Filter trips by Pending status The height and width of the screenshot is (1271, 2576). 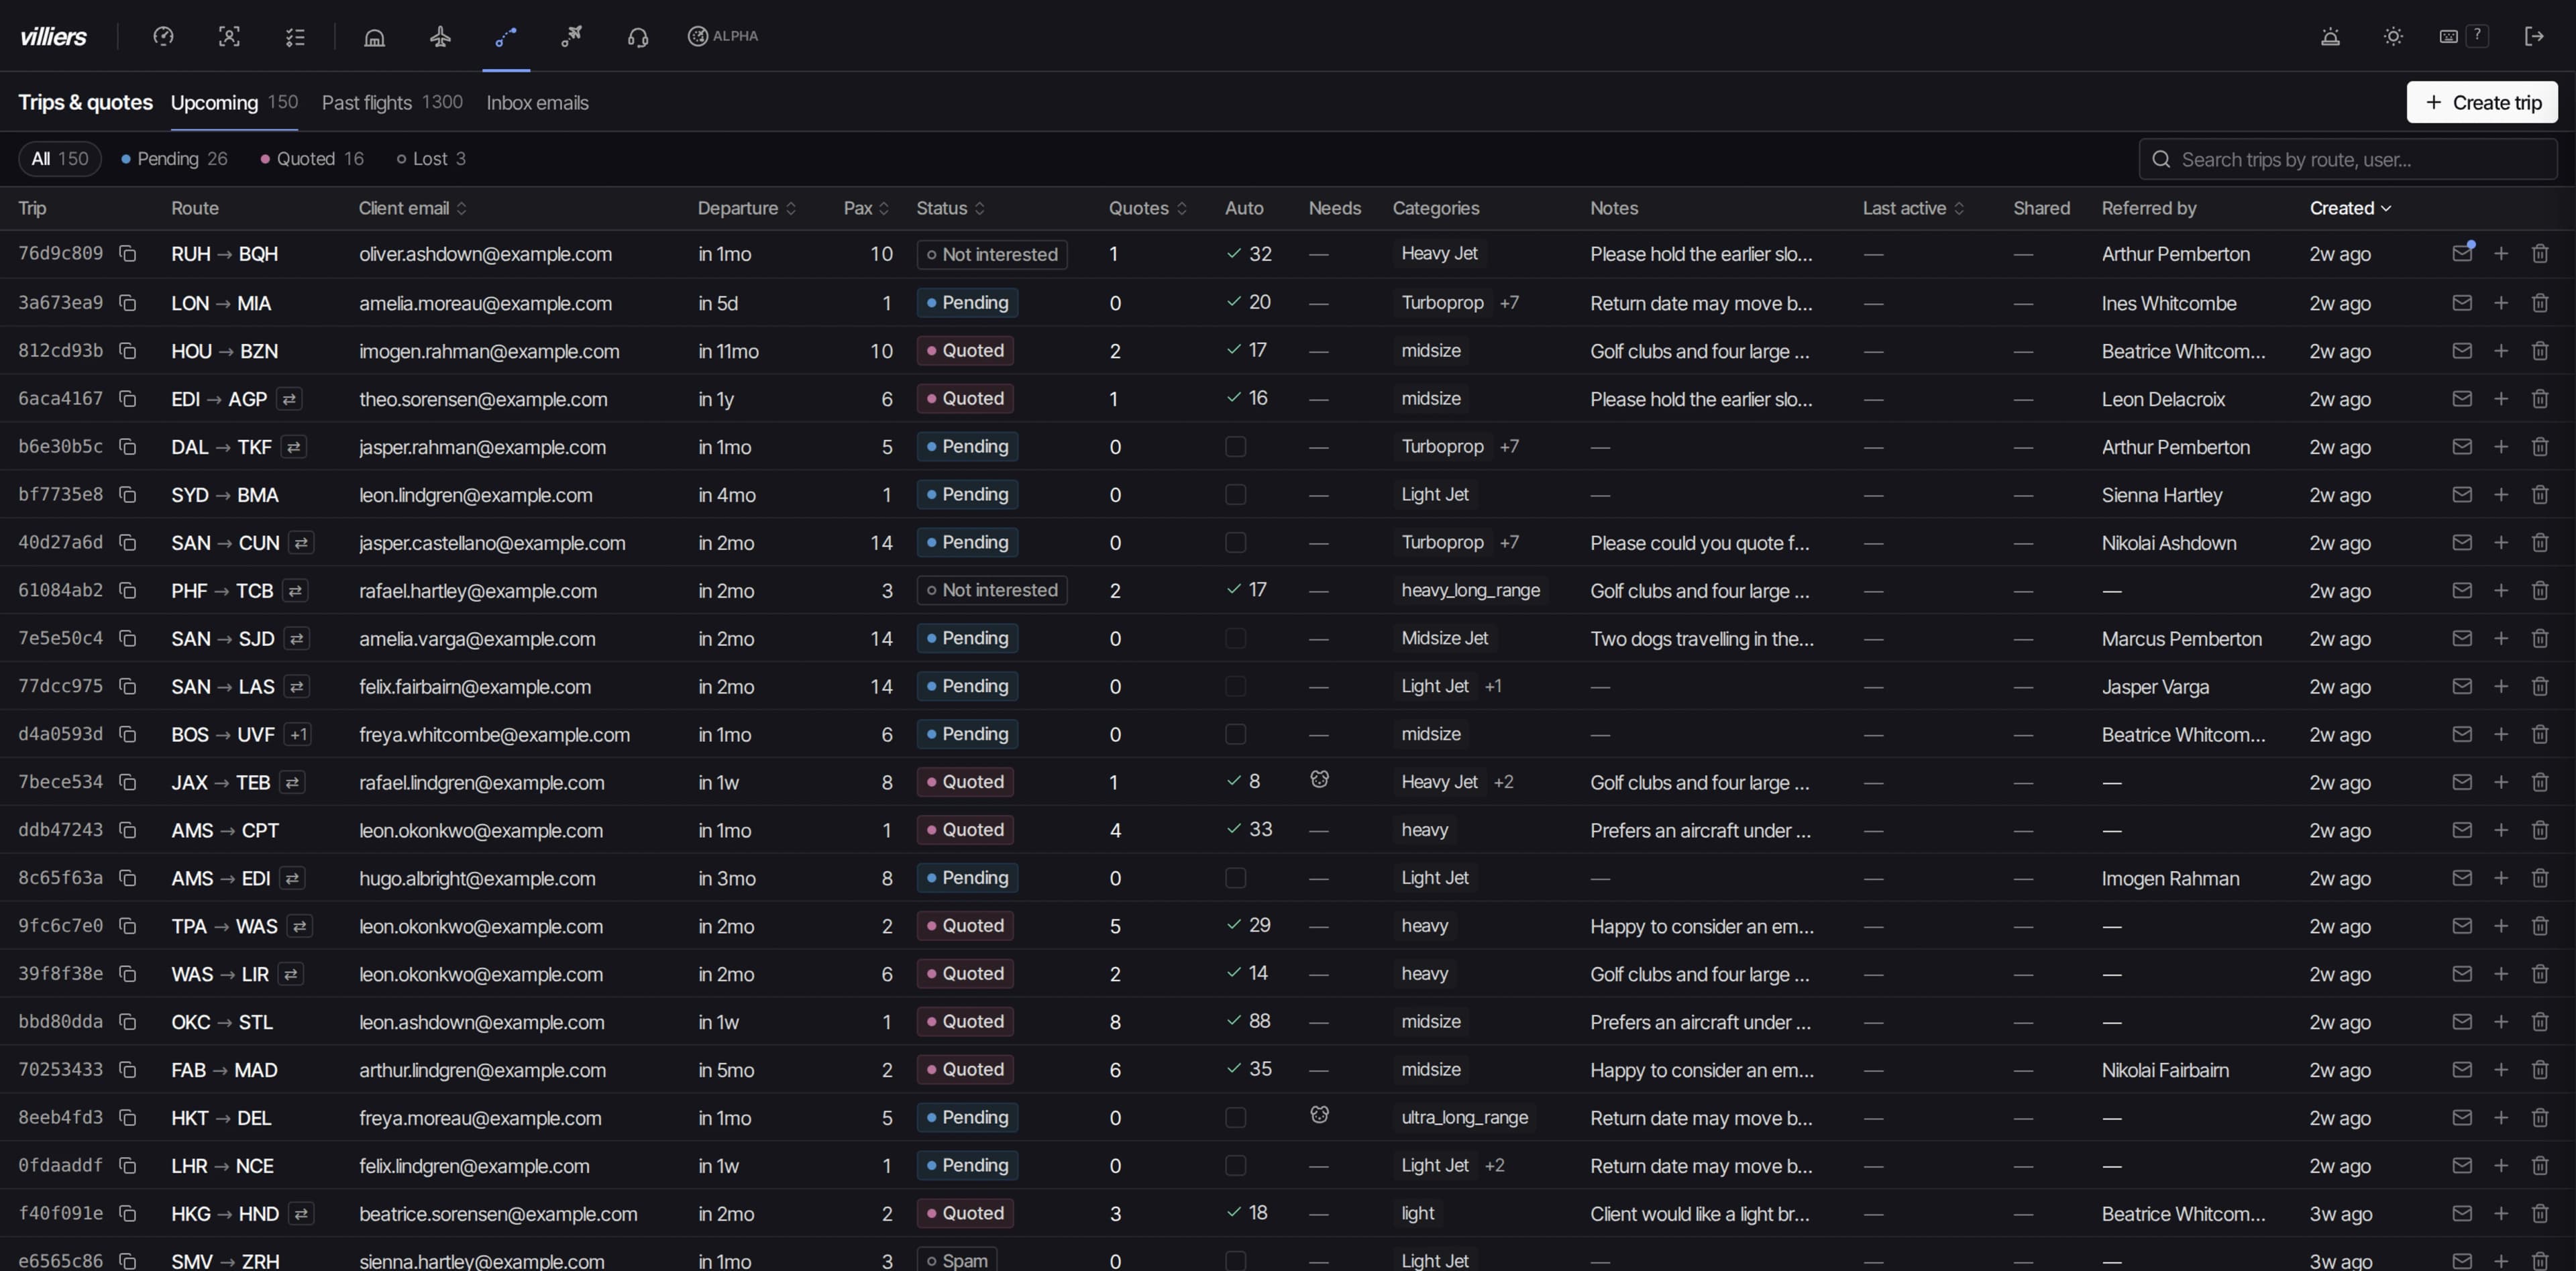(174, 158)
